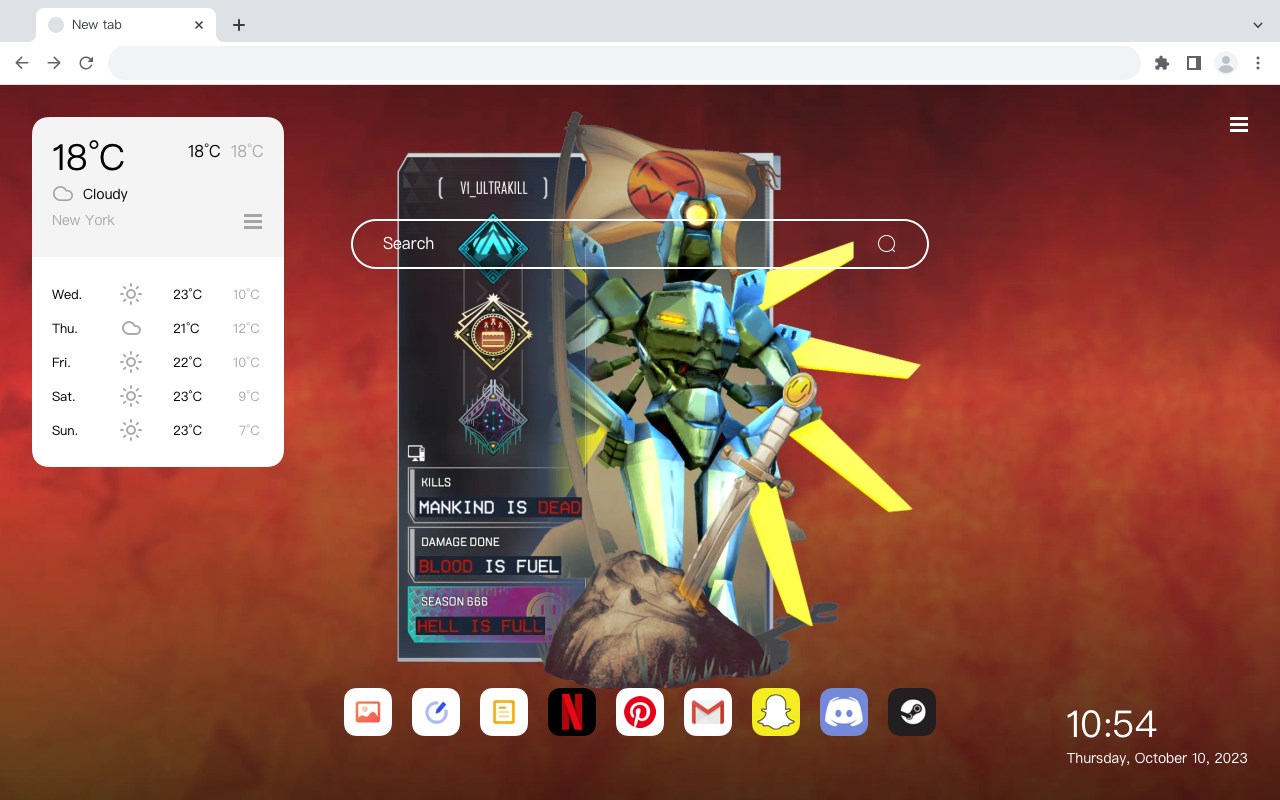Screen dimensions: 1280x800
Task: Click the 10:54 clock display
Action: click(1111, 724)
